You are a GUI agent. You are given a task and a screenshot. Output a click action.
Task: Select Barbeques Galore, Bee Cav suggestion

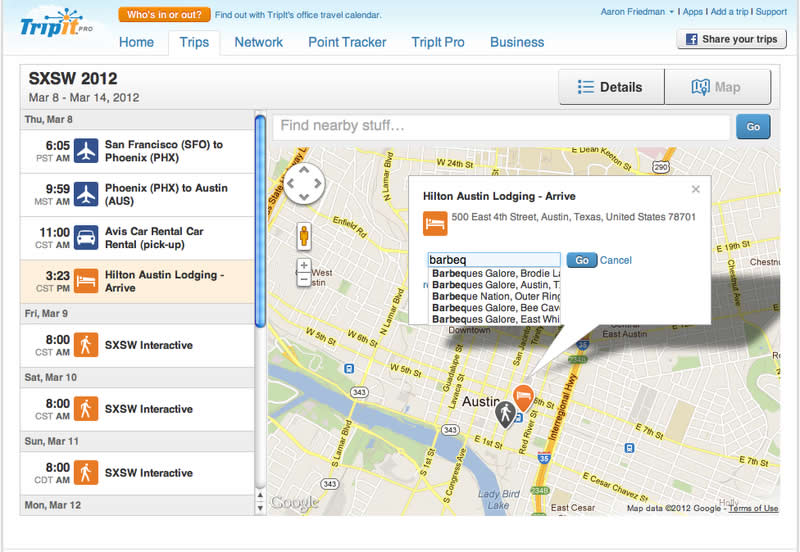495,308
